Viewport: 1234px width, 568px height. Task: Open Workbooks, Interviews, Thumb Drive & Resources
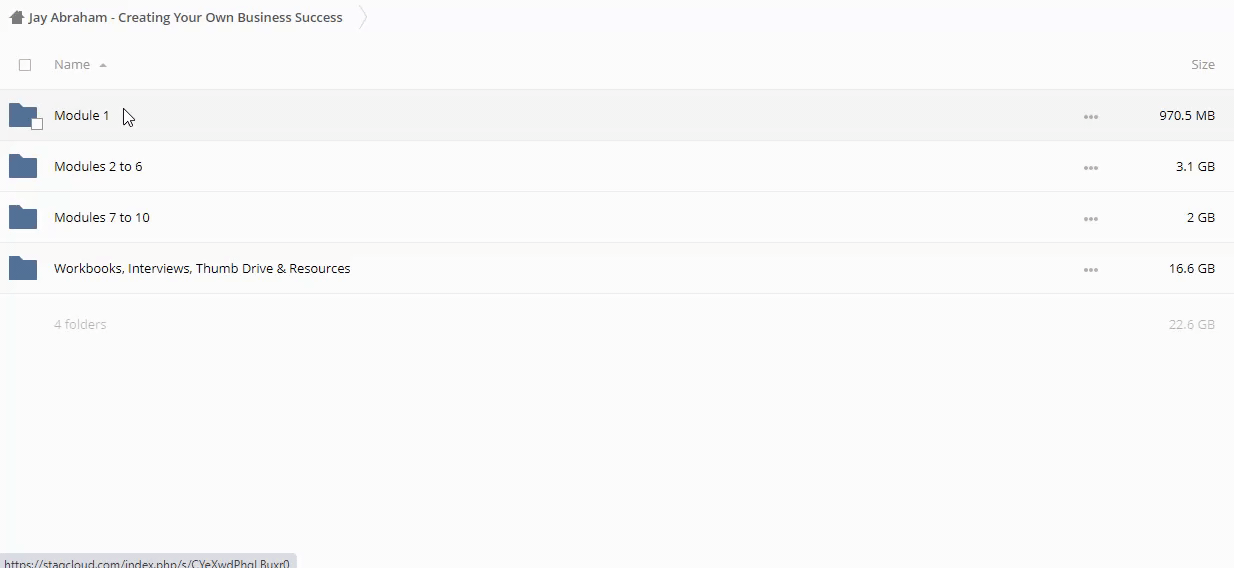point(202,269)
